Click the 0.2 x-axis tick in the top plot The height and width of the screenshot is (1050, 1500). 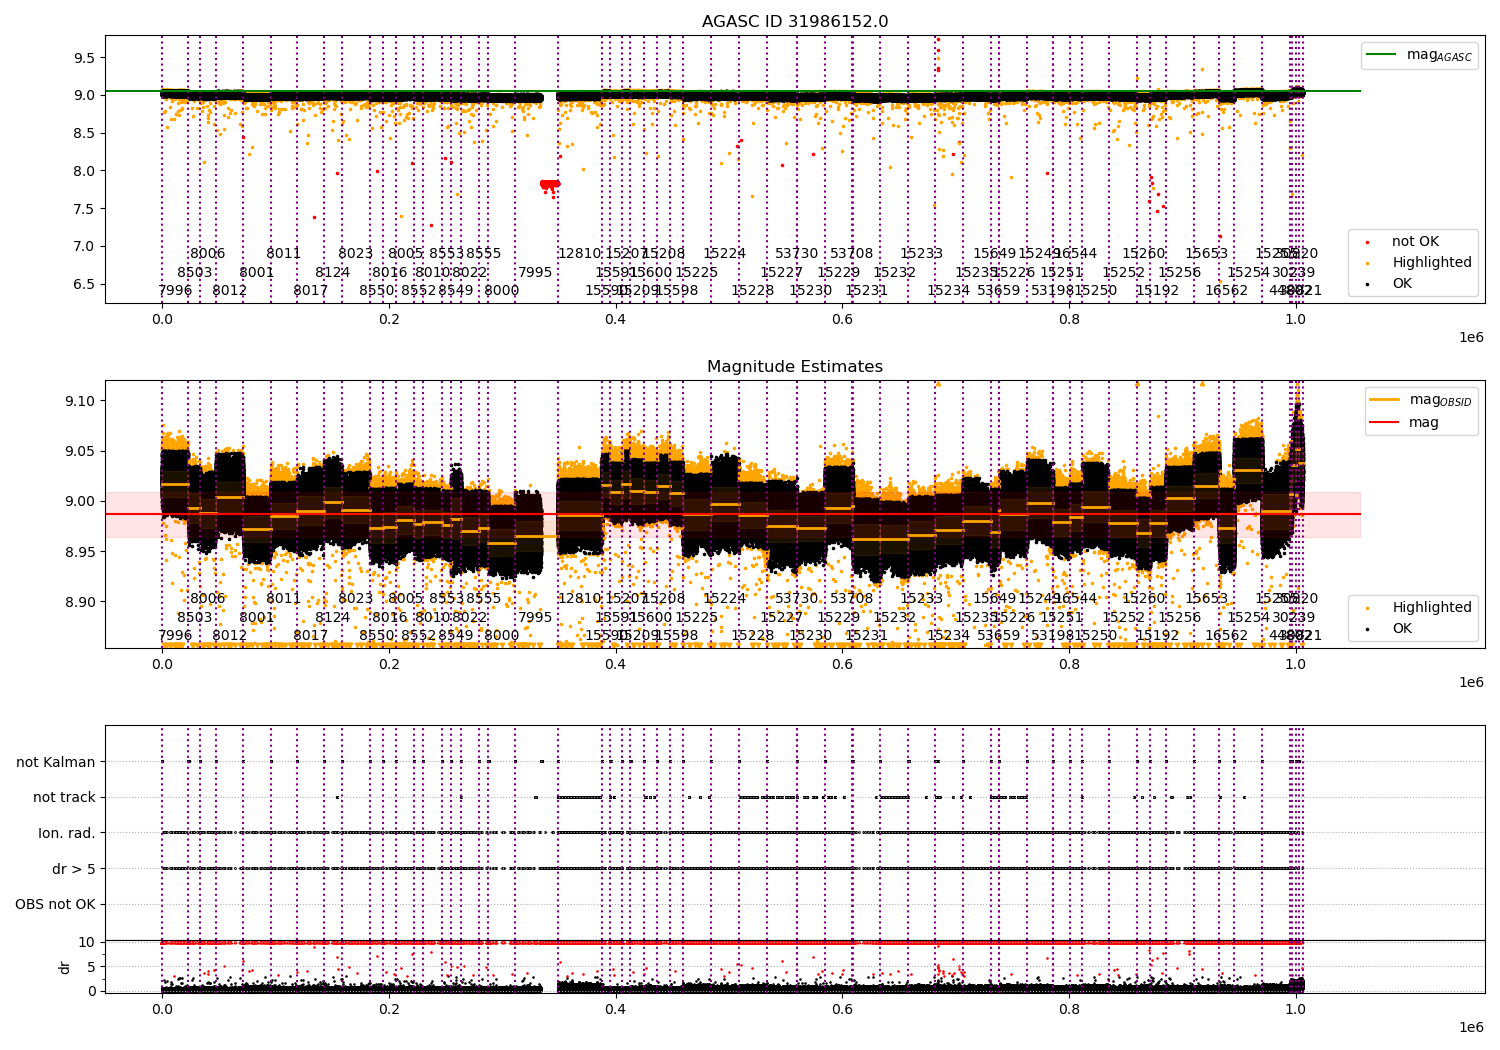point(389,319)
